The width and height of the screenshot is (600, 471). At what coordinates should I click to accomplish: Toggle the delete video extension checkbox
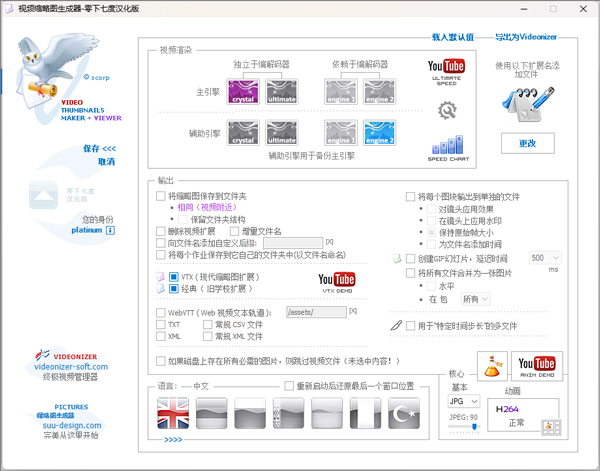pos(161,231)
